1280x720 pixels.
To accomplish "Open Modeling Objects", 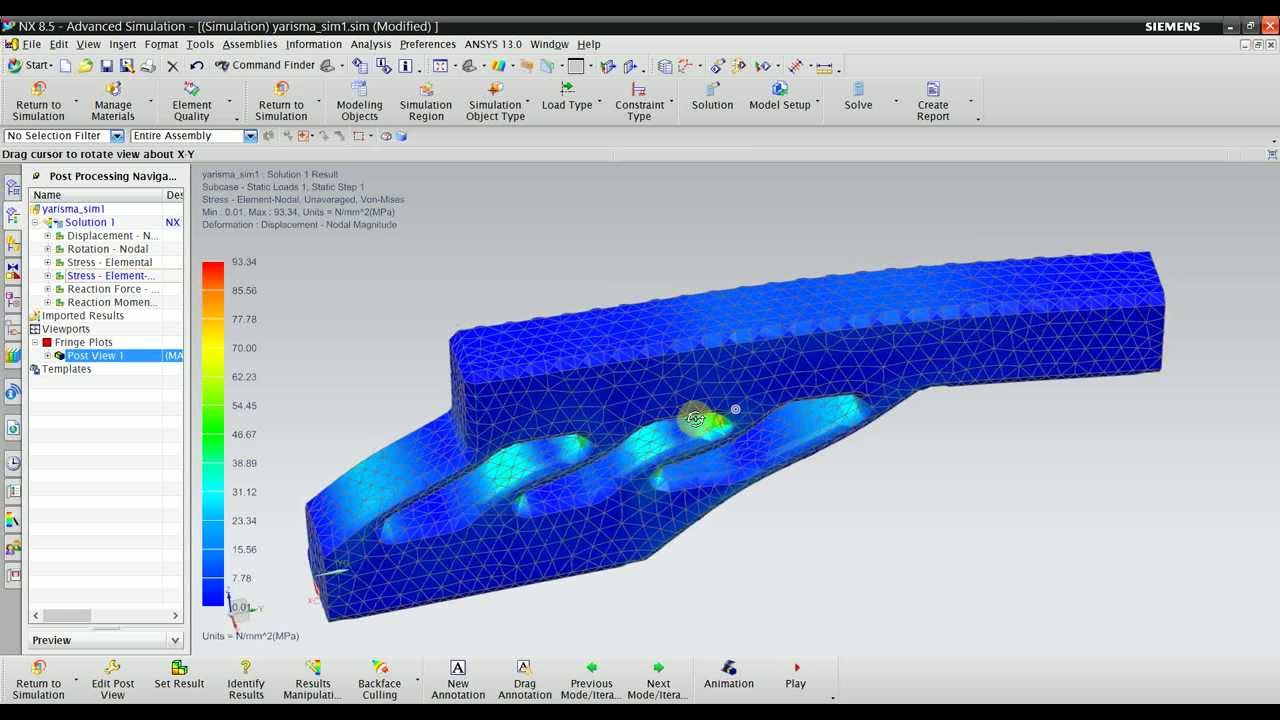I will [359, 102].
